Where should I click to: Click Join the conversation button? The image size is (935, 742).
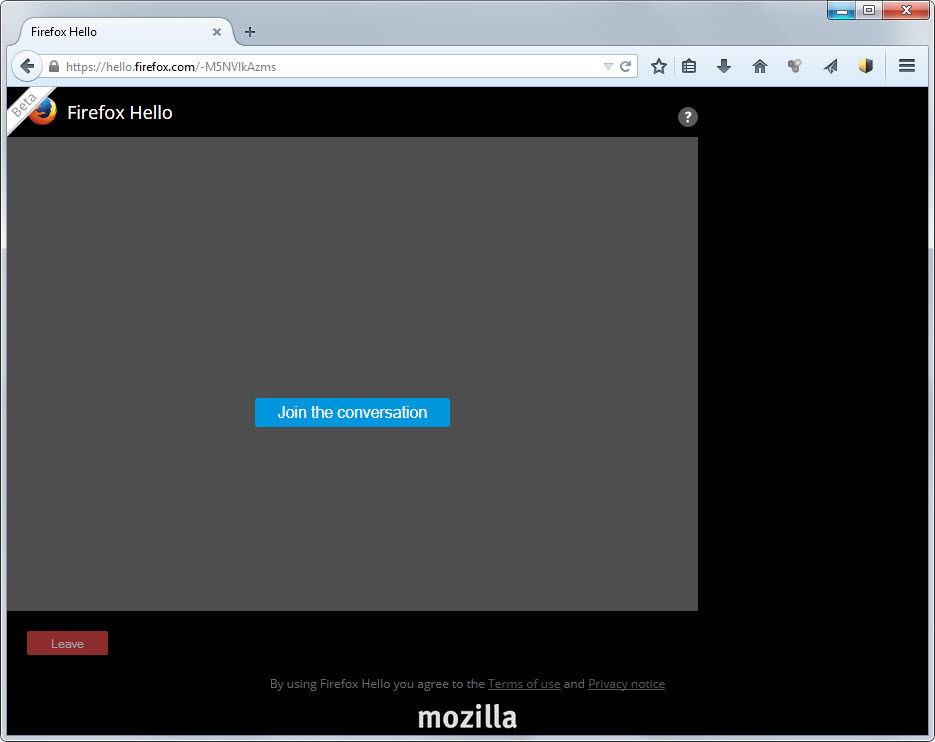click(352, 412)
